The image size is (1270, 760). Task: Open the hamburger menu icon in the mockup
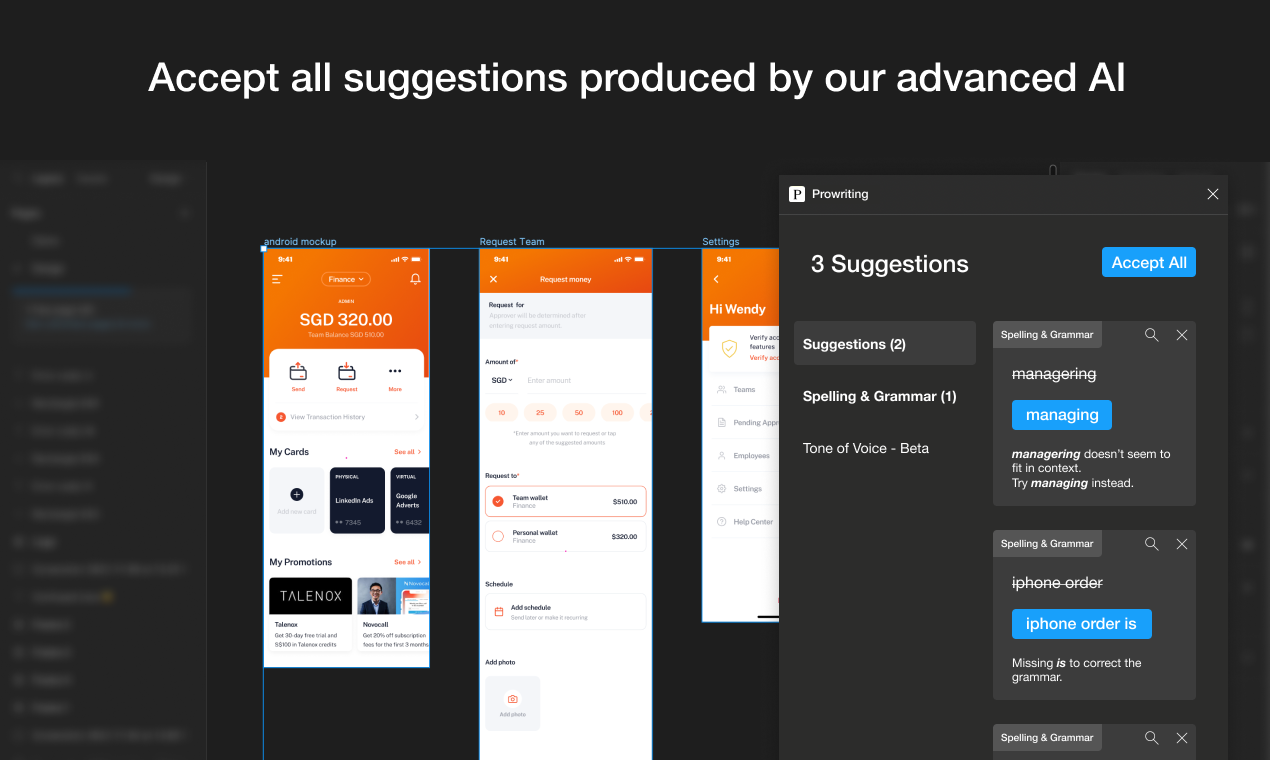pyautogui.click(x=277, y=279)
